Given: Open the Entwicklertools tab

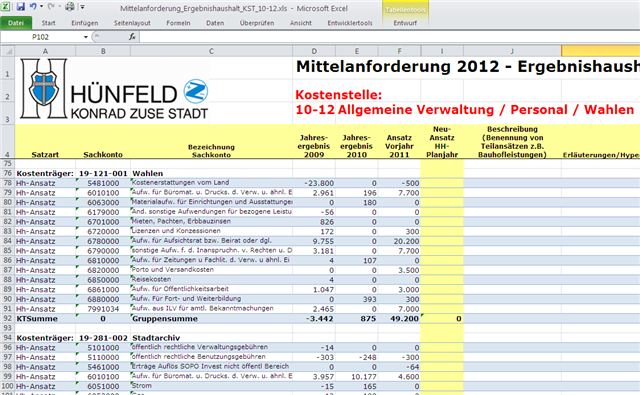Looking at the screenshot, I should click(350, 23).
